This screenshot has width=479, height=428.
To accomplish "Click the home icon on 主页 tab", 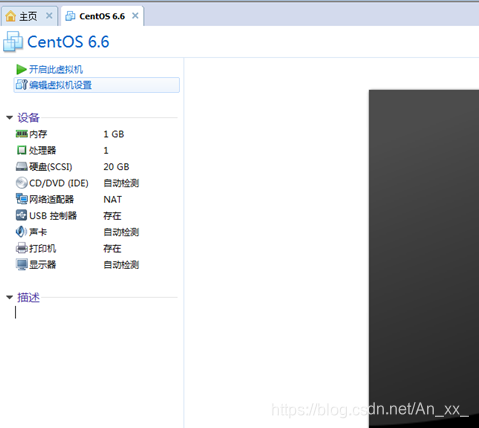I will (x=11, y=16).
